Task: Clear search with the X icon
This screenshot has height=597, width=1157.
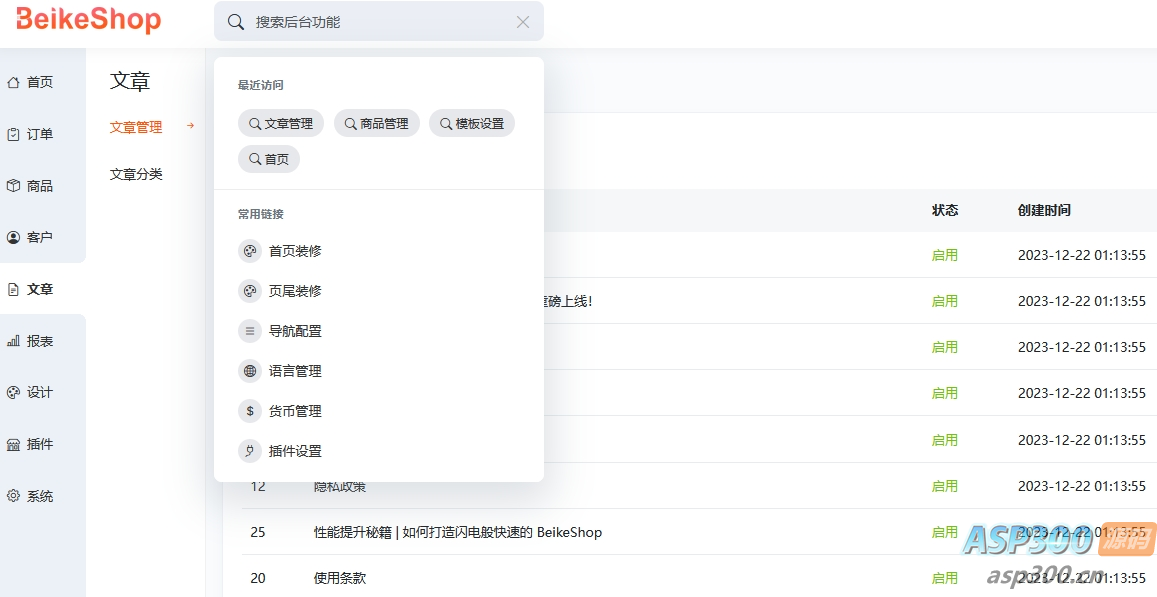Action: [x=523, y=22]
